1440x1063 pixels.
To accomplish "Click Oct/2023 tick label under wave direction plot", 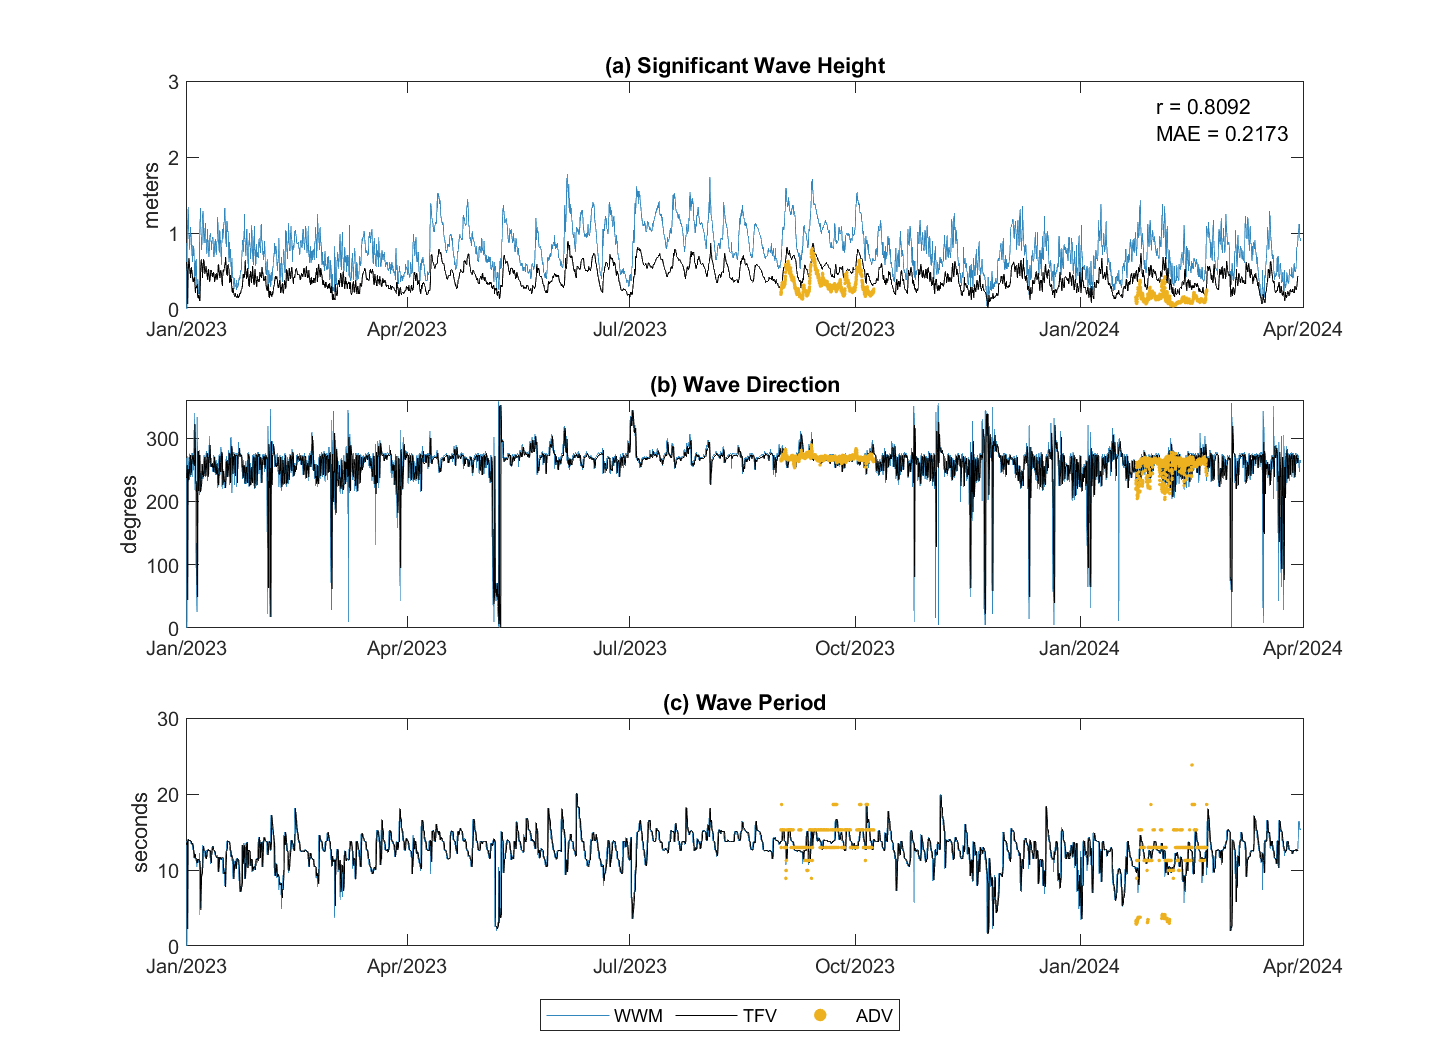I will coord(855,648).
